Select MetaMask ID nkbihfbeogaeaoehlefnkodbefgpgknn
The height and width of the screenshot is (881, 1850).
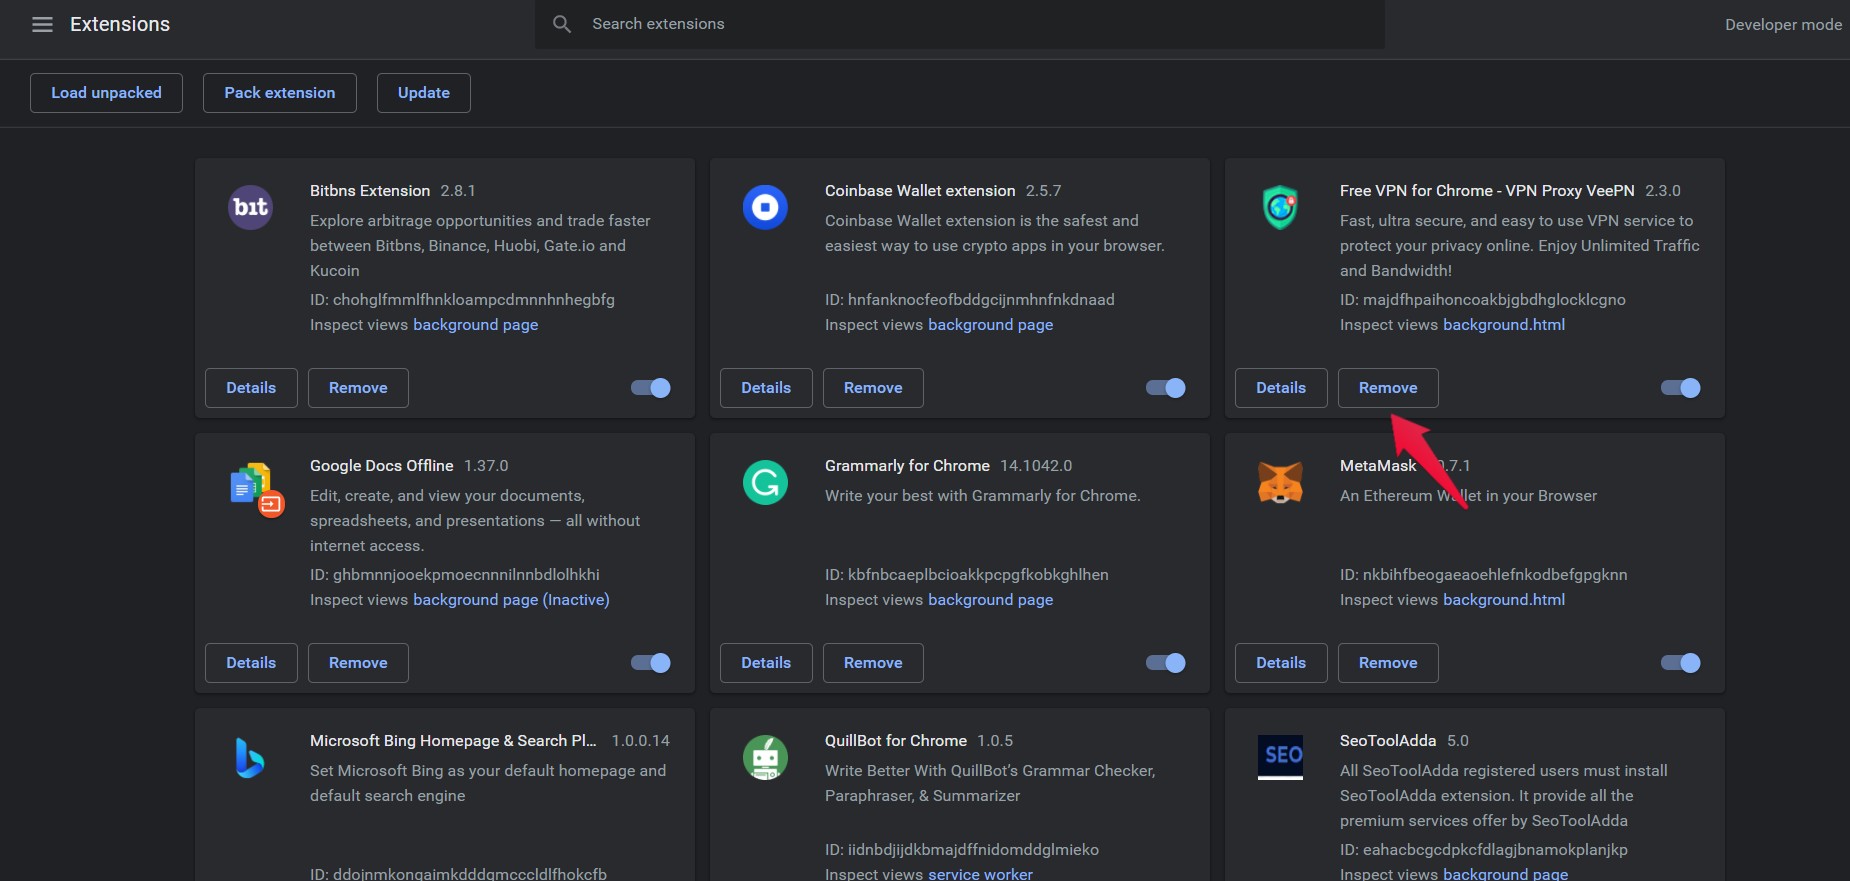1495,575
